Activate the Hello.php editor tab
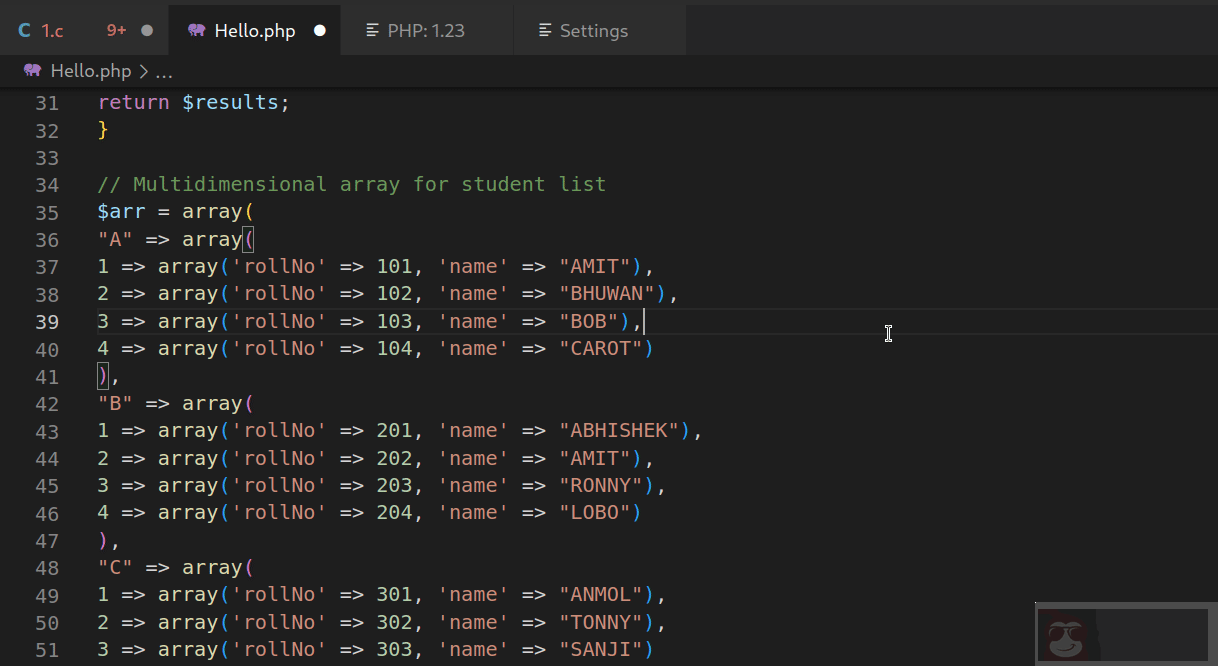The image size is (1218, 666). (x=253, y=30)
